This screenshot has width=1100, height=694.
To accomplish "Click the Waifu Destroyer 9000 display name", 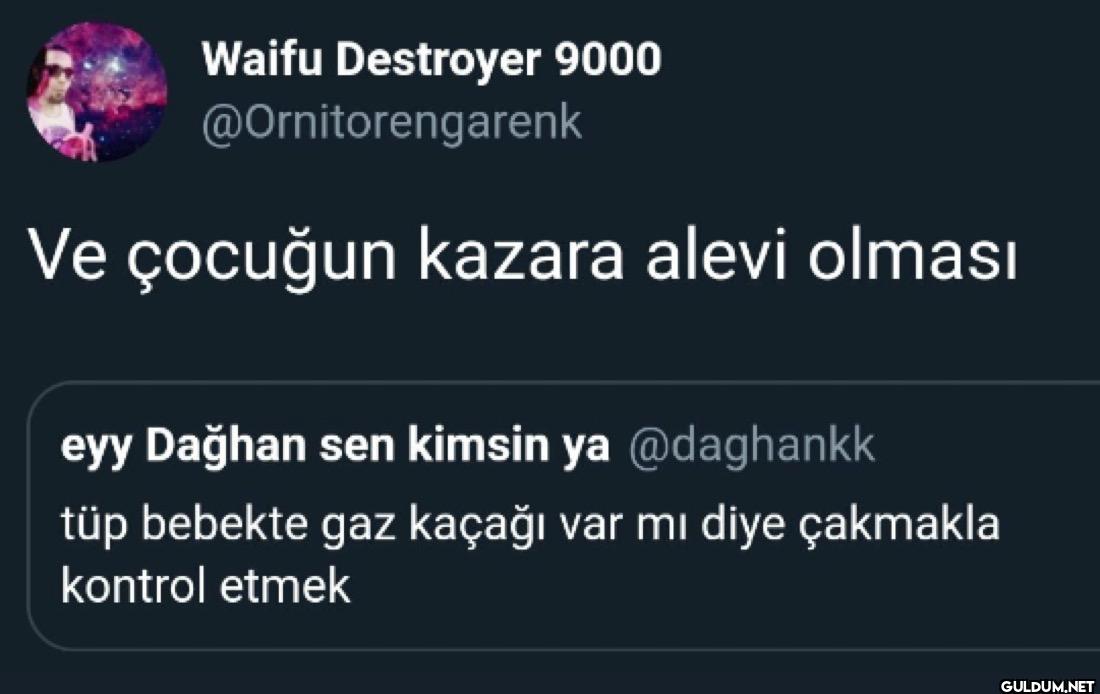I will coord(431,59).
